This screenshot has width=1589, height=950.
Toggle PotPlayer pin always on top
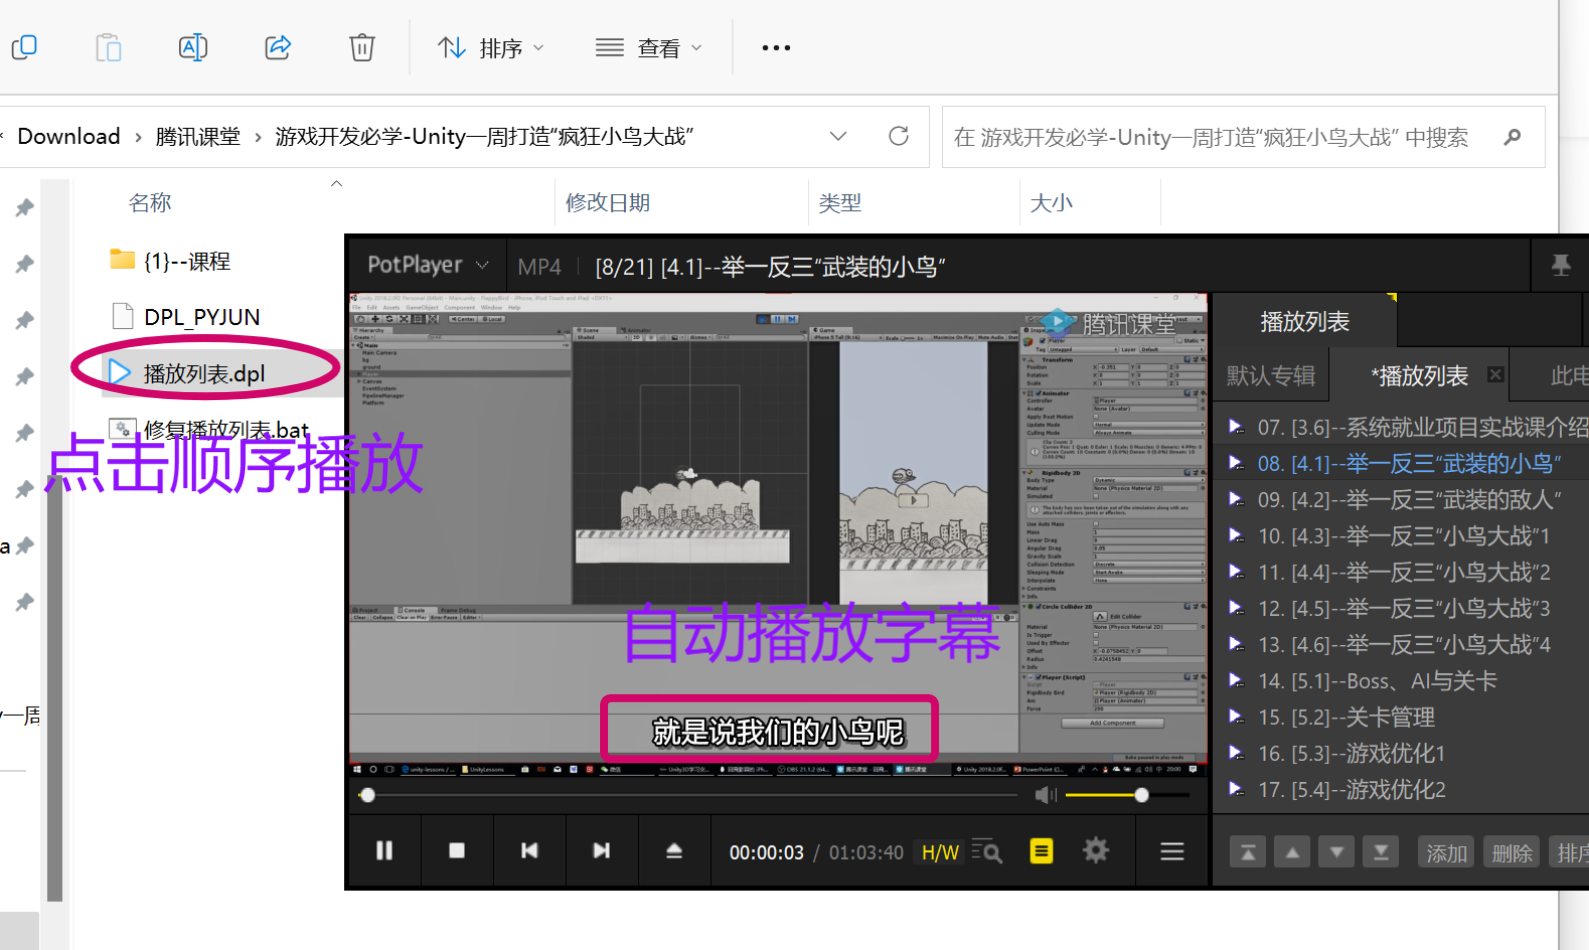point(1560,265)
